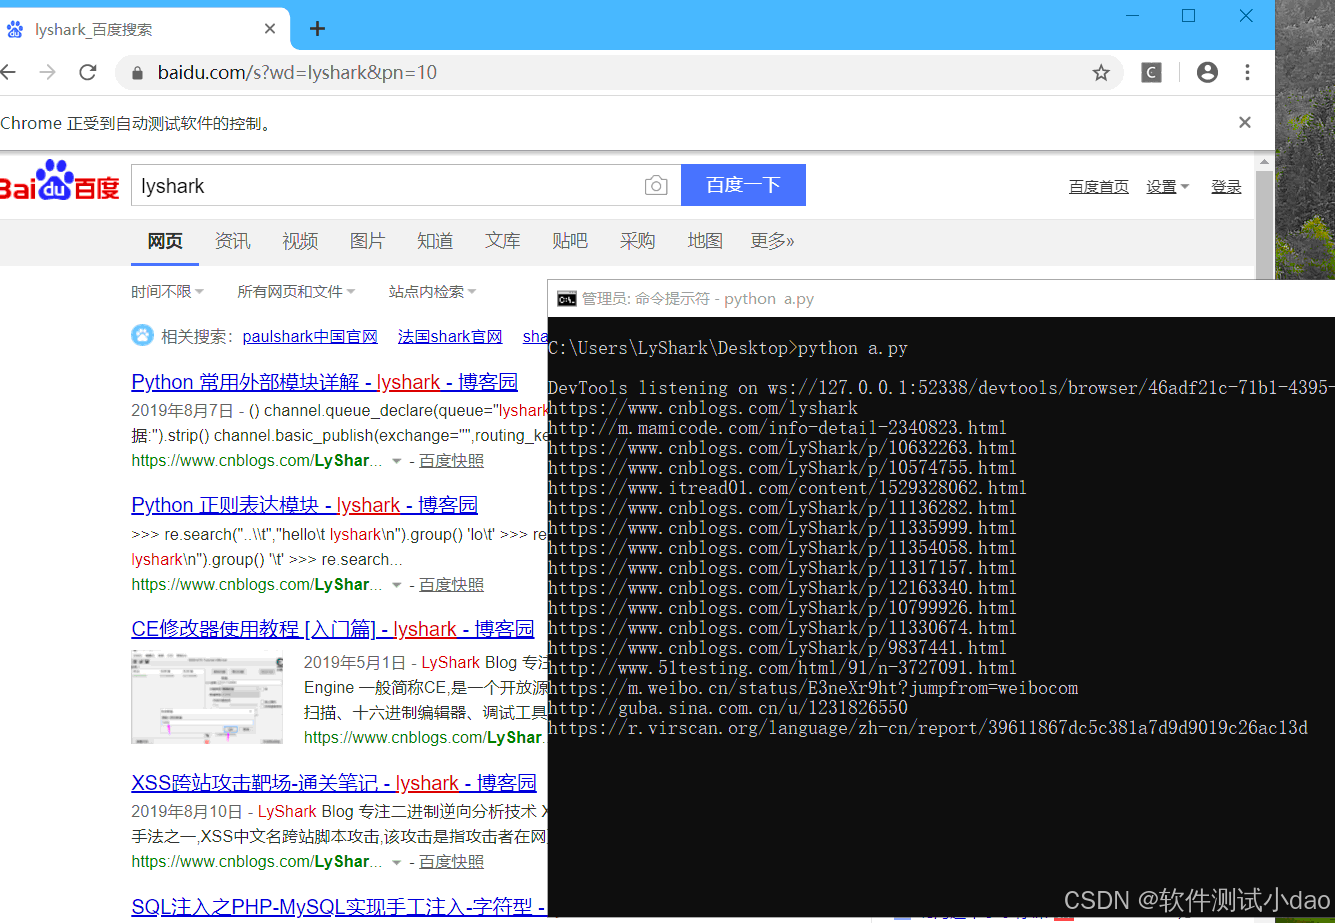
Task: Click the paw icon beside 相关搜索
Action: pos(142,336)
